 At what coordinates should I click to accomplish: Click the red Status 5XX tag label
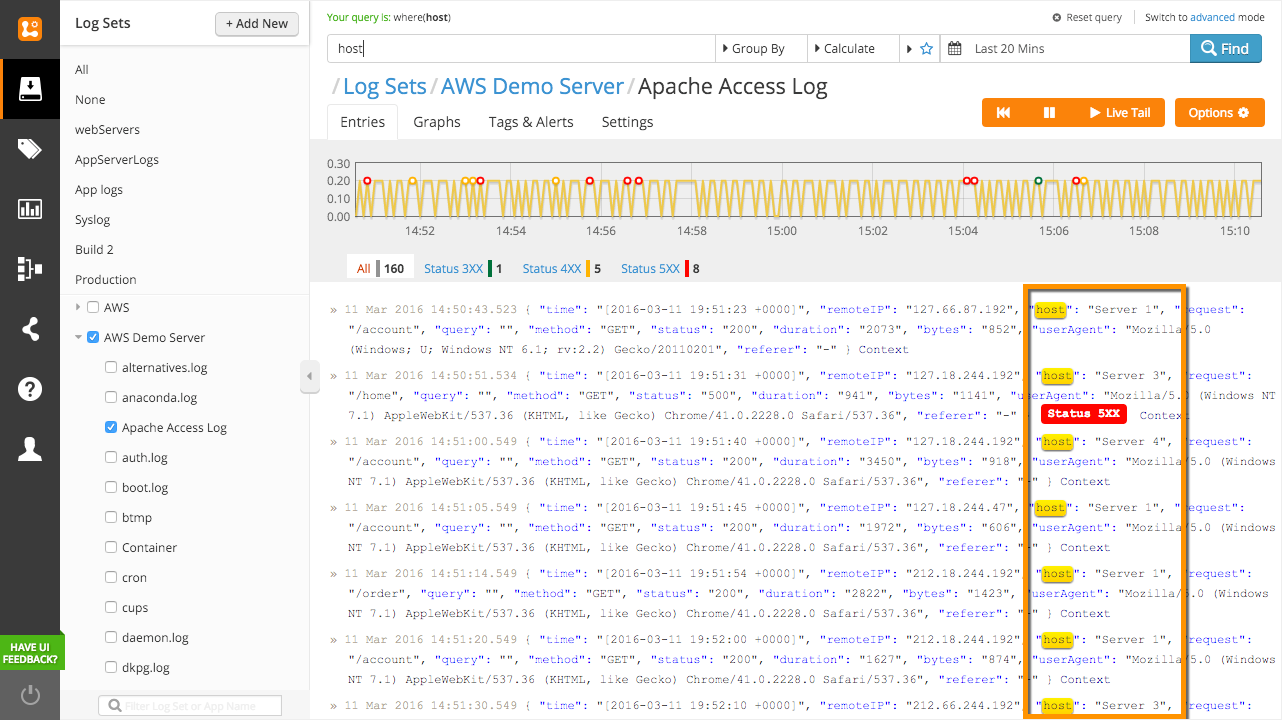(1084, 414)
